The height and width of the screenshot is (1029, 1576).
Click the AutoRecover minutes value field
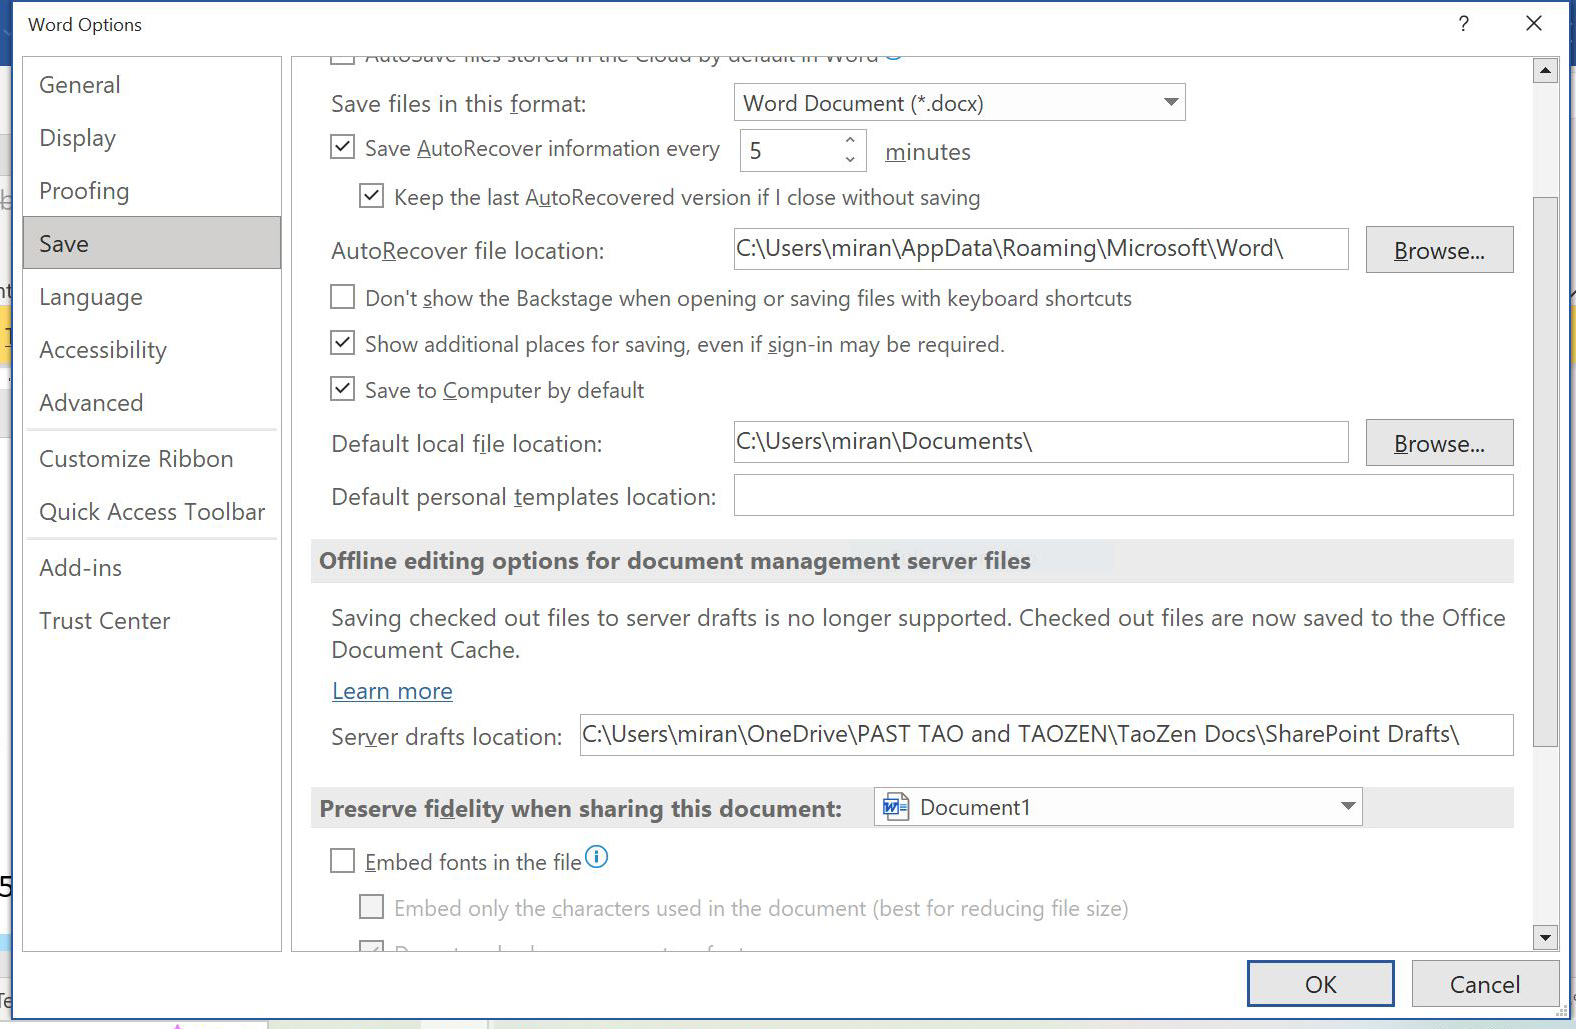790,151
